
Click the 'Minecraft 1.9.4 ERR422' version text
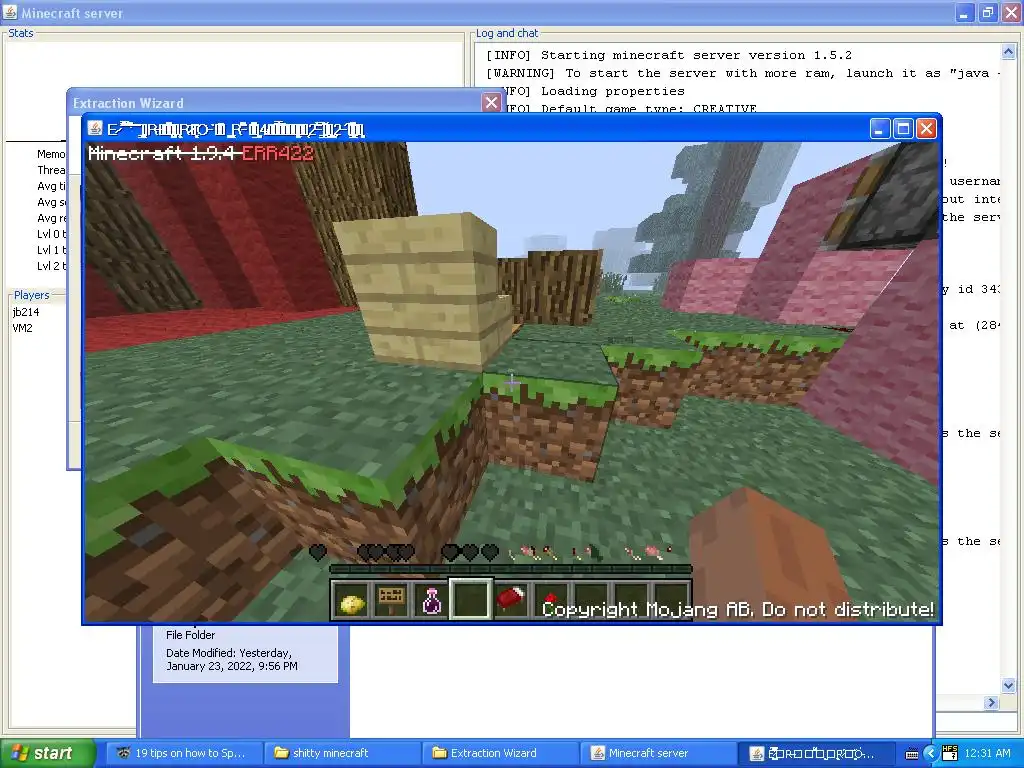pyautogui.click(x=200, y=153)
